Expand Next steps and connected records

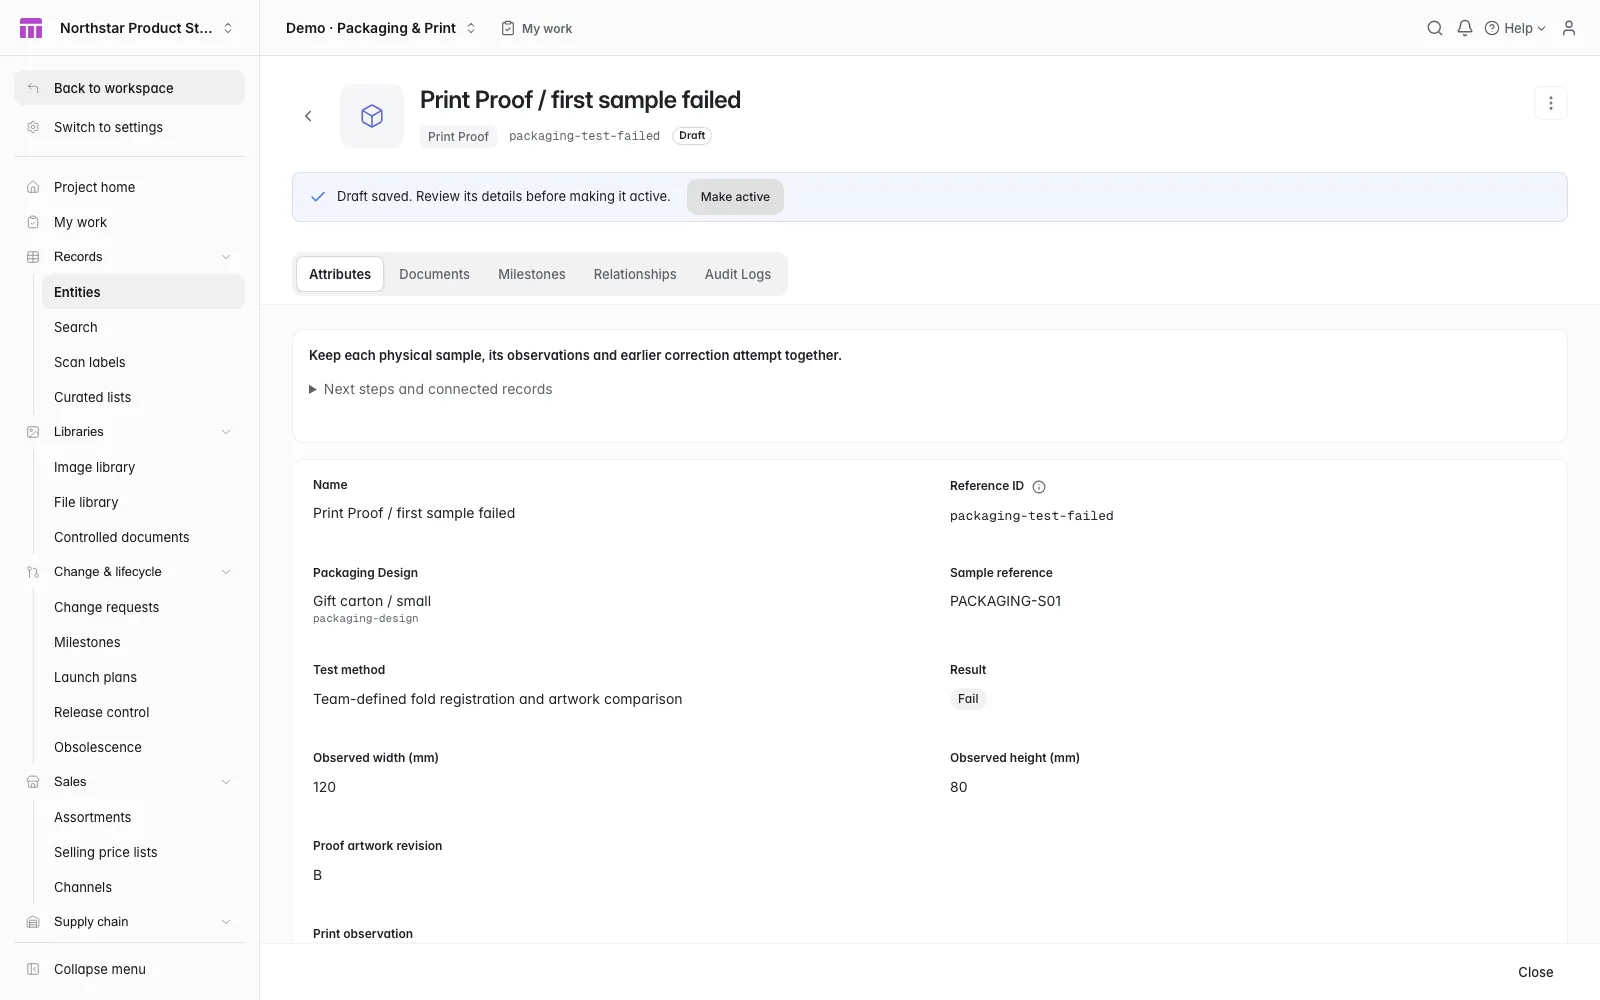point(431,389)
